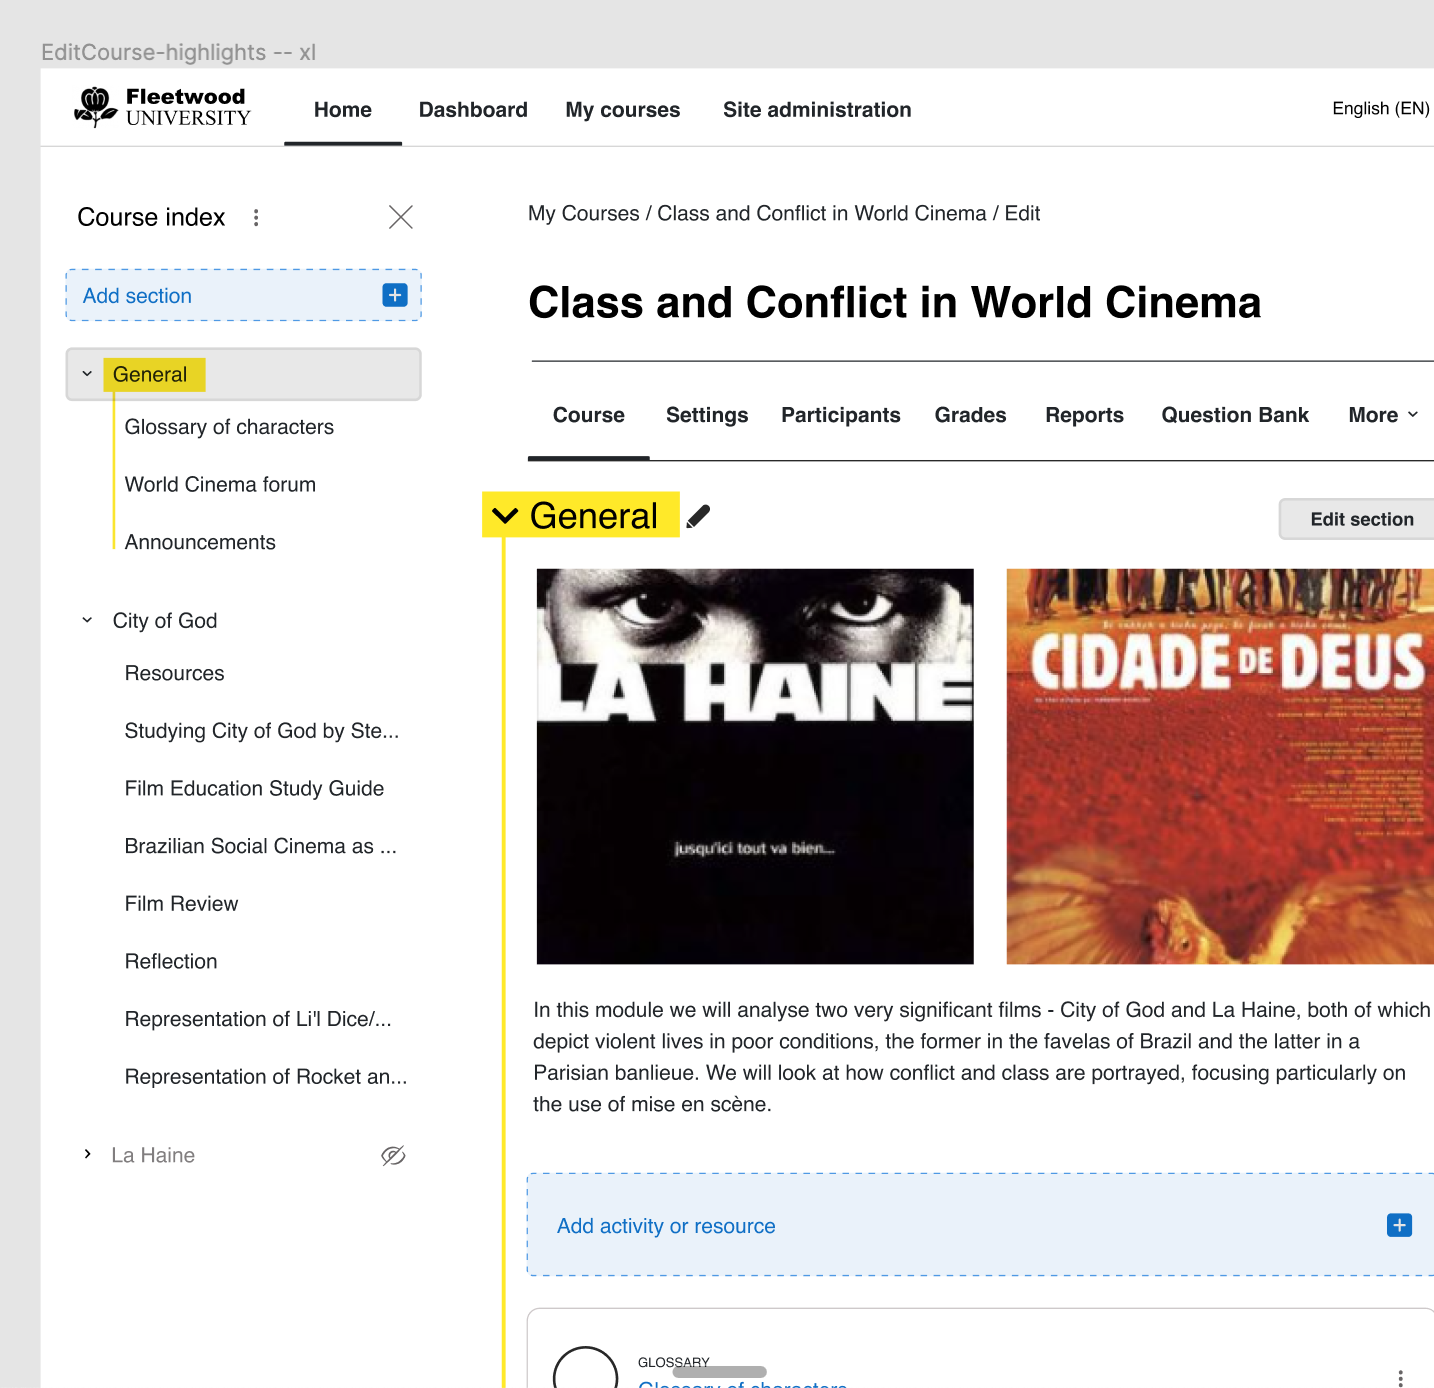Click the plus icon in Add activity or resource
This screenshot has height=1388, width=1434.
pos(1399,1225)
